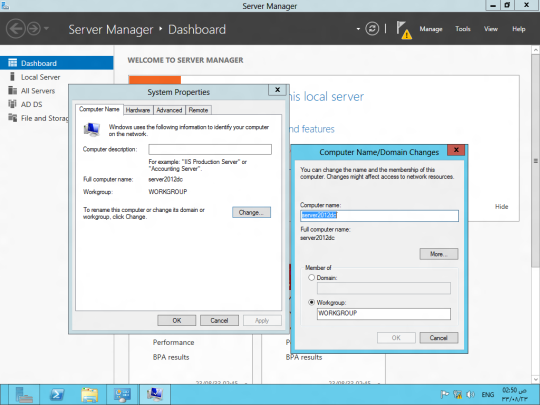
Task: Click the refresh icon in the header
Action: point(372,29)
